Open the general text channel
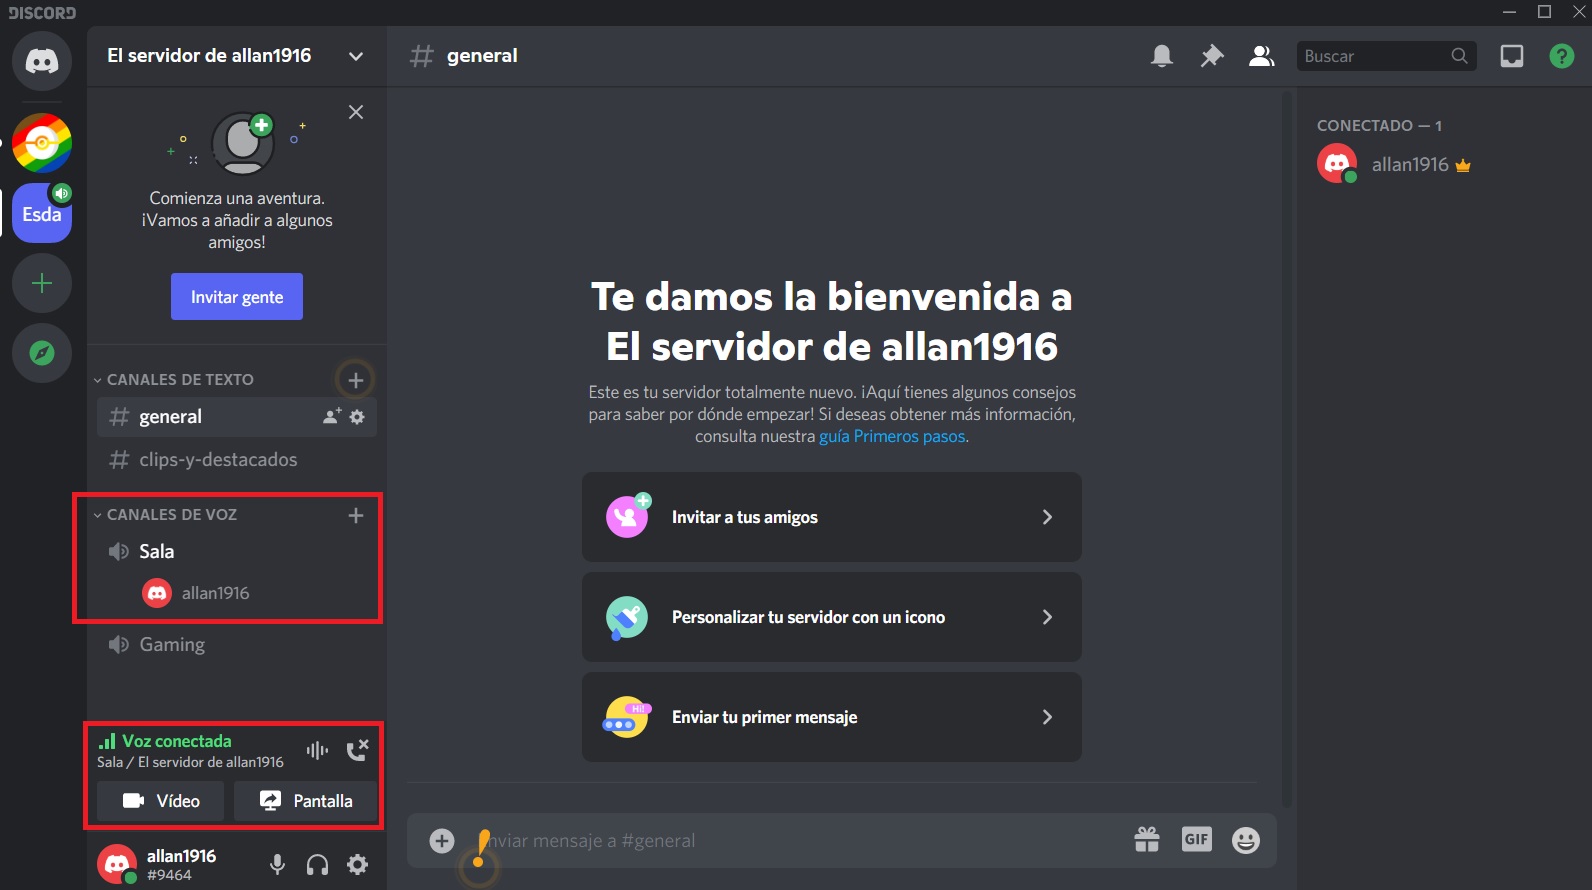This screenshot has width=1592, height=890. pos(237,417)
